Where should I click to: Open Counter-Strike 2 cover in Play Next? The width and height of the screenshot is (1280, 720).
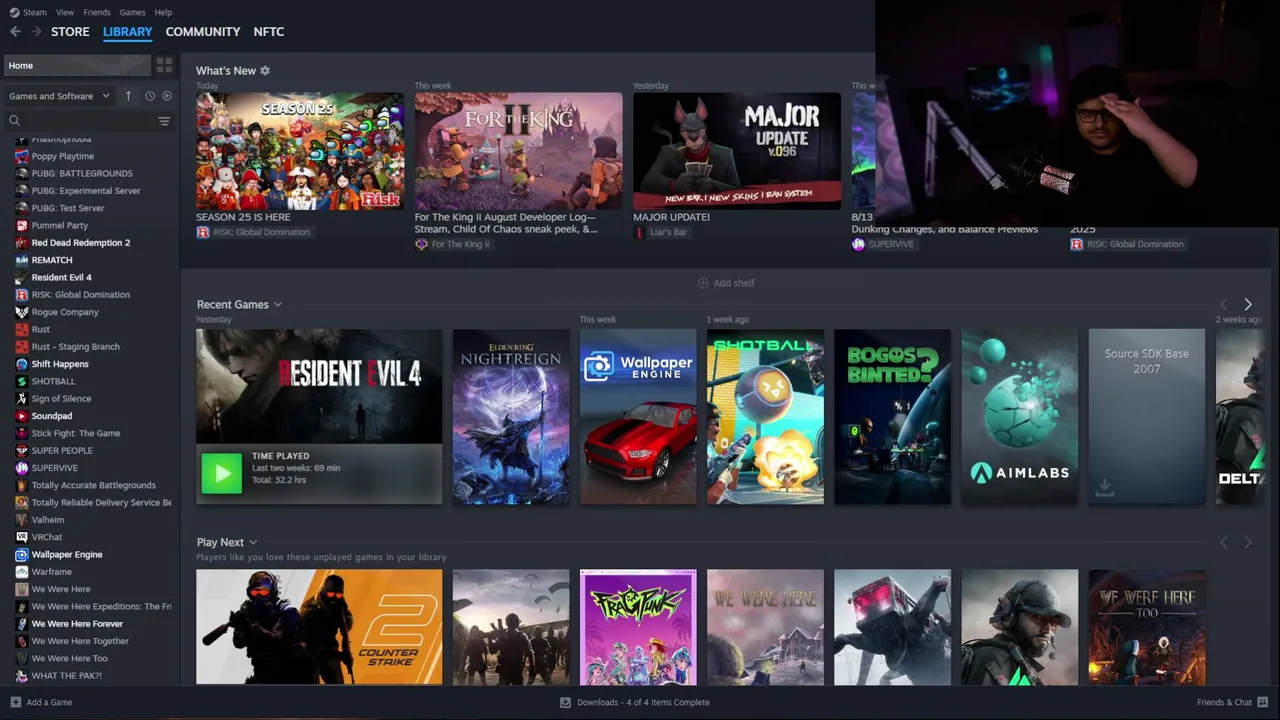point(319,627)
